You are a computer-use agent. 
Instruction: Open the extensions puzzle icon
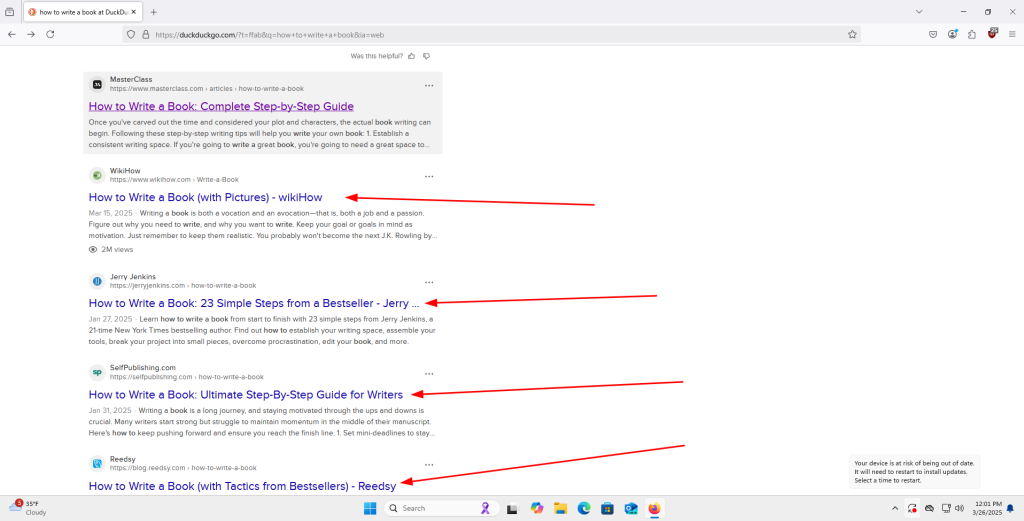point(972,35)
